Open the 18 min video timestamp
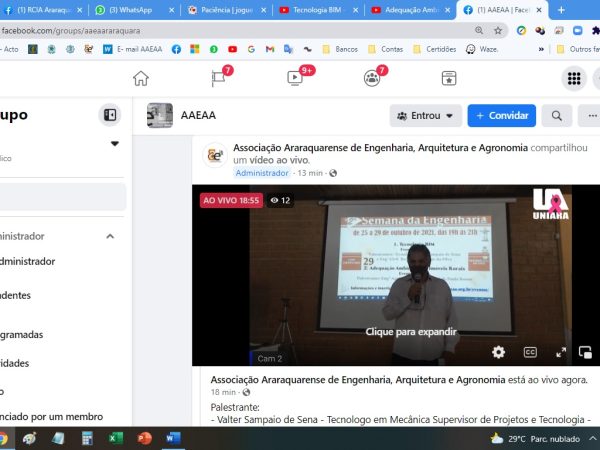The height and width of the screenshot is (450, 600). 223,392
